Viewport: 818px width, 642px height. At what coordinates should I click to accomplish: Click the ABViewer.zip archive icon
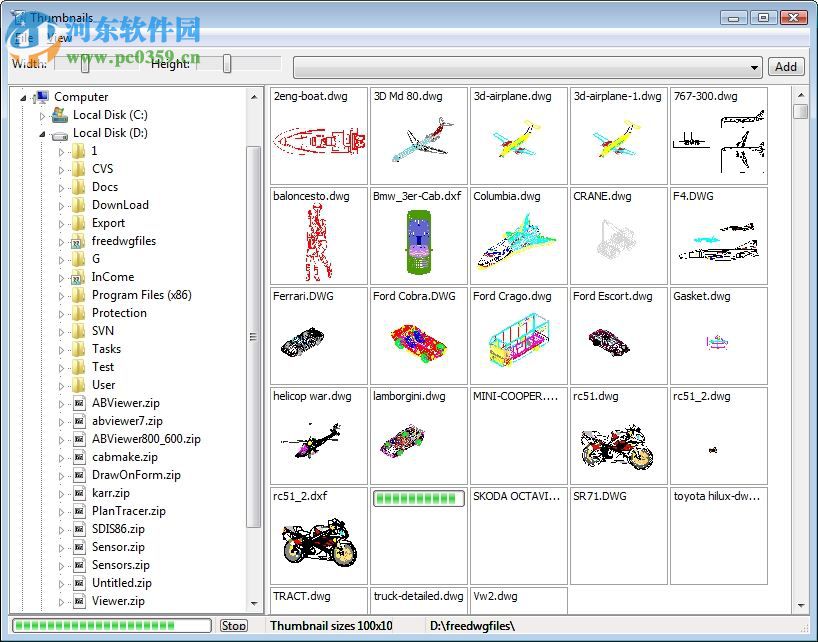81,403
